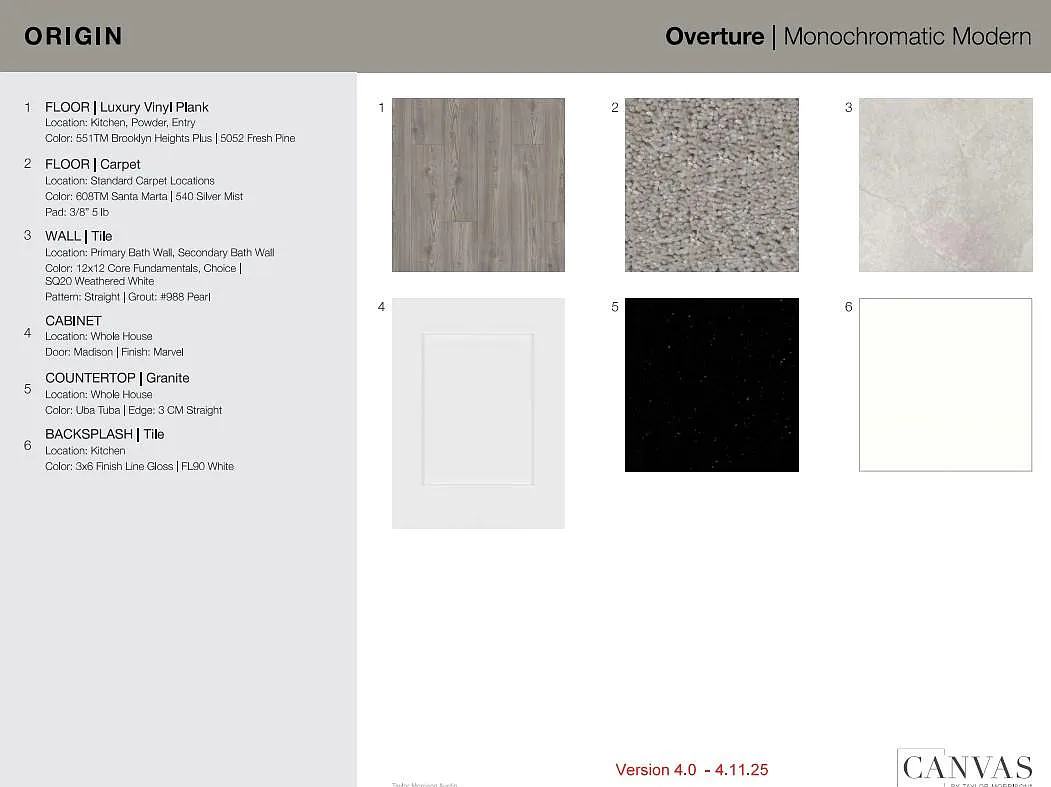This screenshot has height=787, width=1051.
Task: Click the black Uba Tuba granite swatch
Action: point(711,385)
